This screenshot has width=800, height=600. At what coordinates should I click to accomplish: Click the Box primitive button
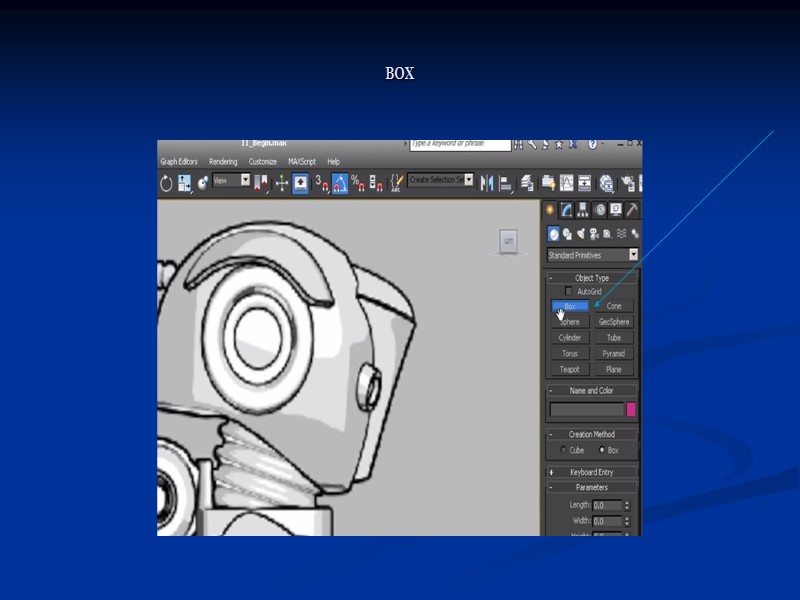point(570,306)
